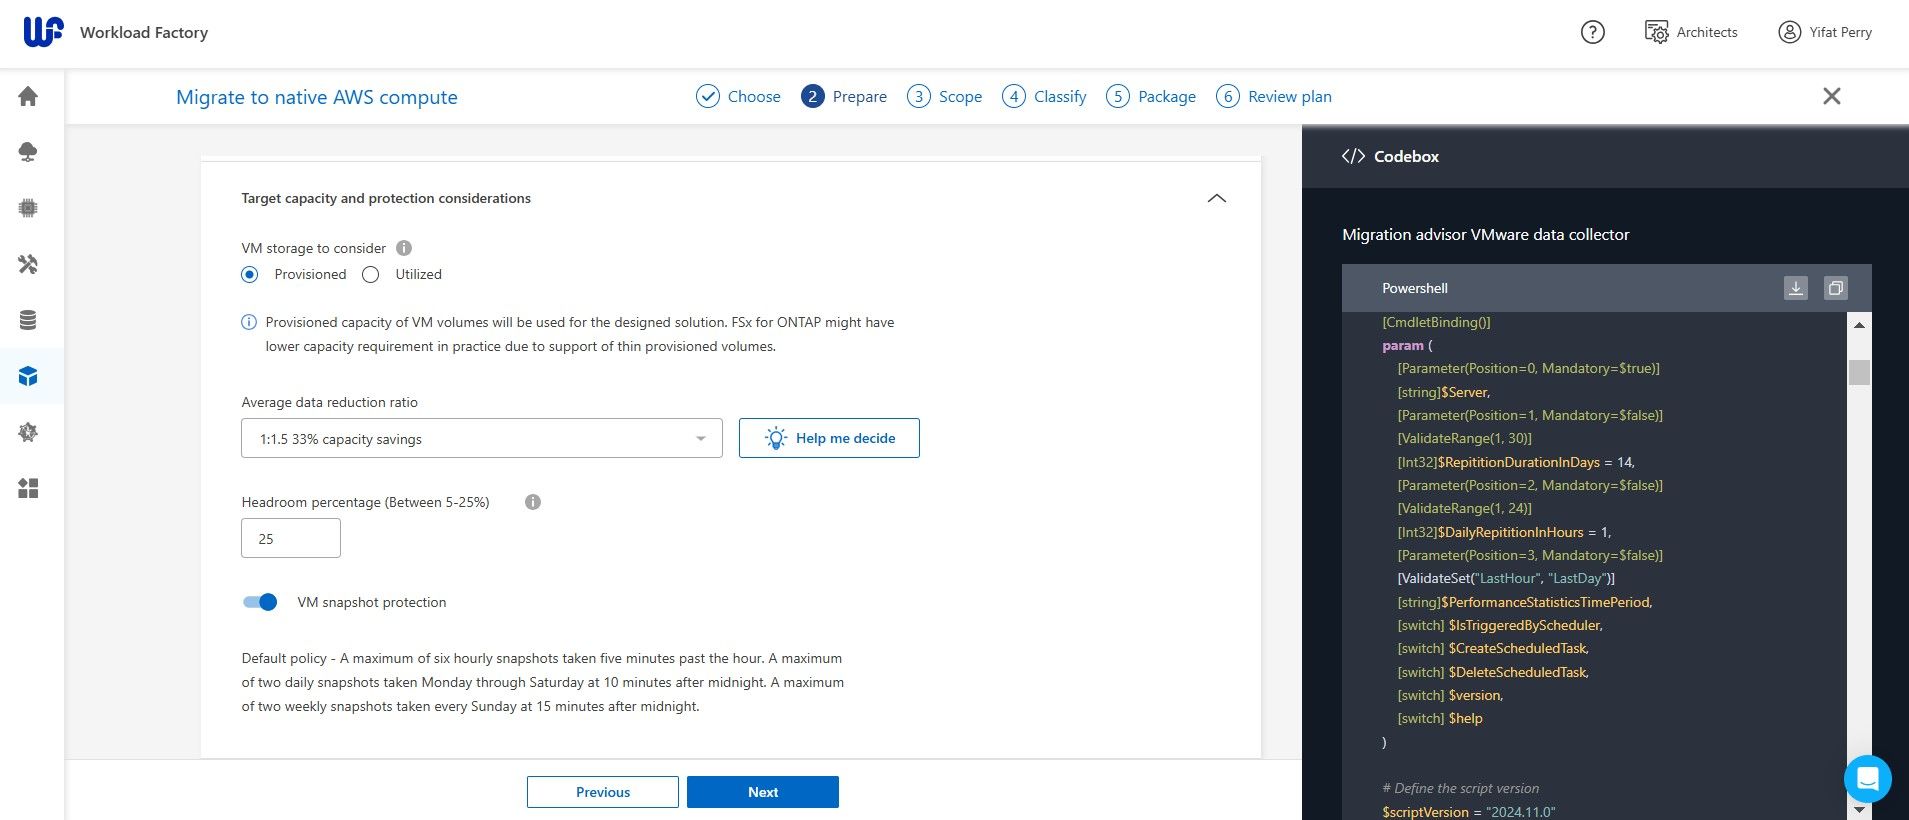Toggle VM snapshot protection switch

tap(260, 602)
